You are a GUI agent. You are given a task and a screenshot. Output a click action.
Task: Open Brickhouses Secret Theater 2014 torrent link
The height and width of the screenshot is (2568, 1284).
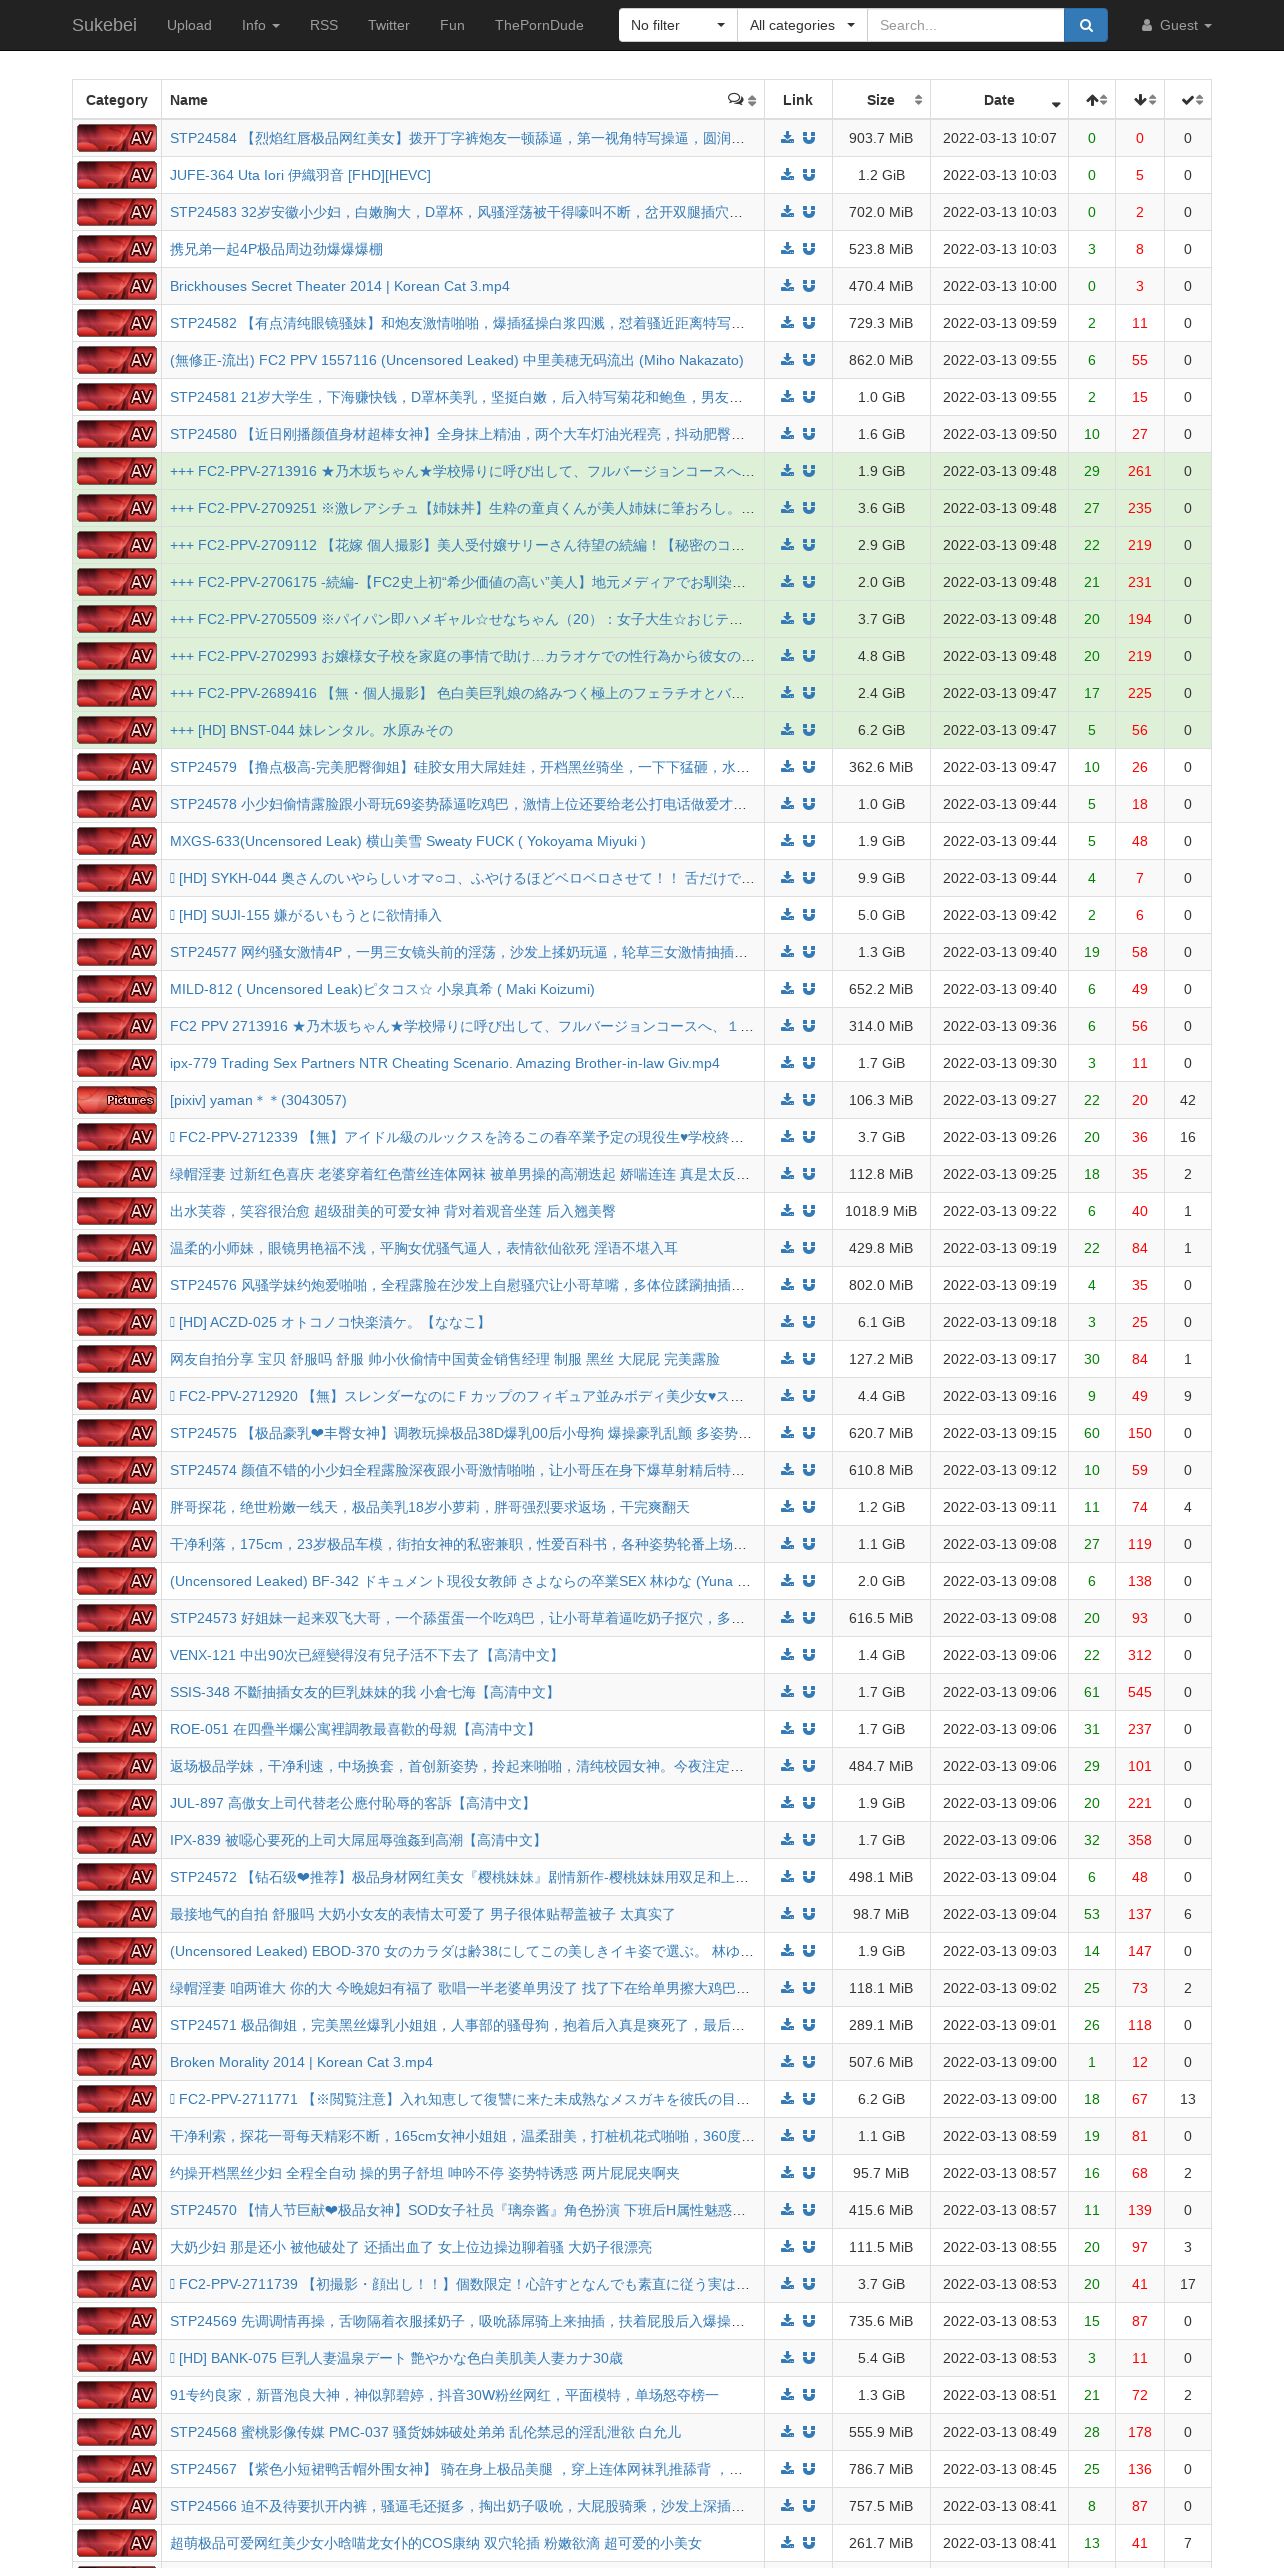[x=340, y=286]
